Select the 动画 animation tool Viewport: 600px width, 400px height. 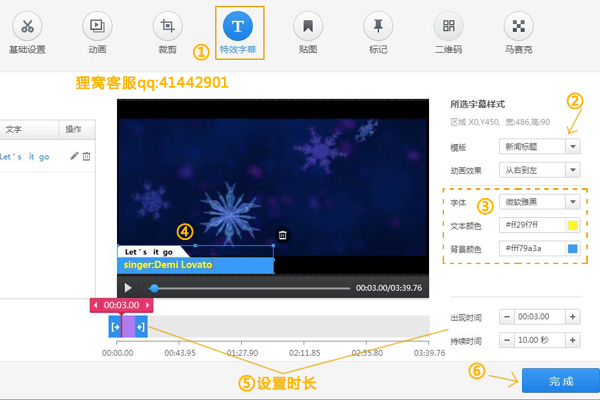(97, 33)
